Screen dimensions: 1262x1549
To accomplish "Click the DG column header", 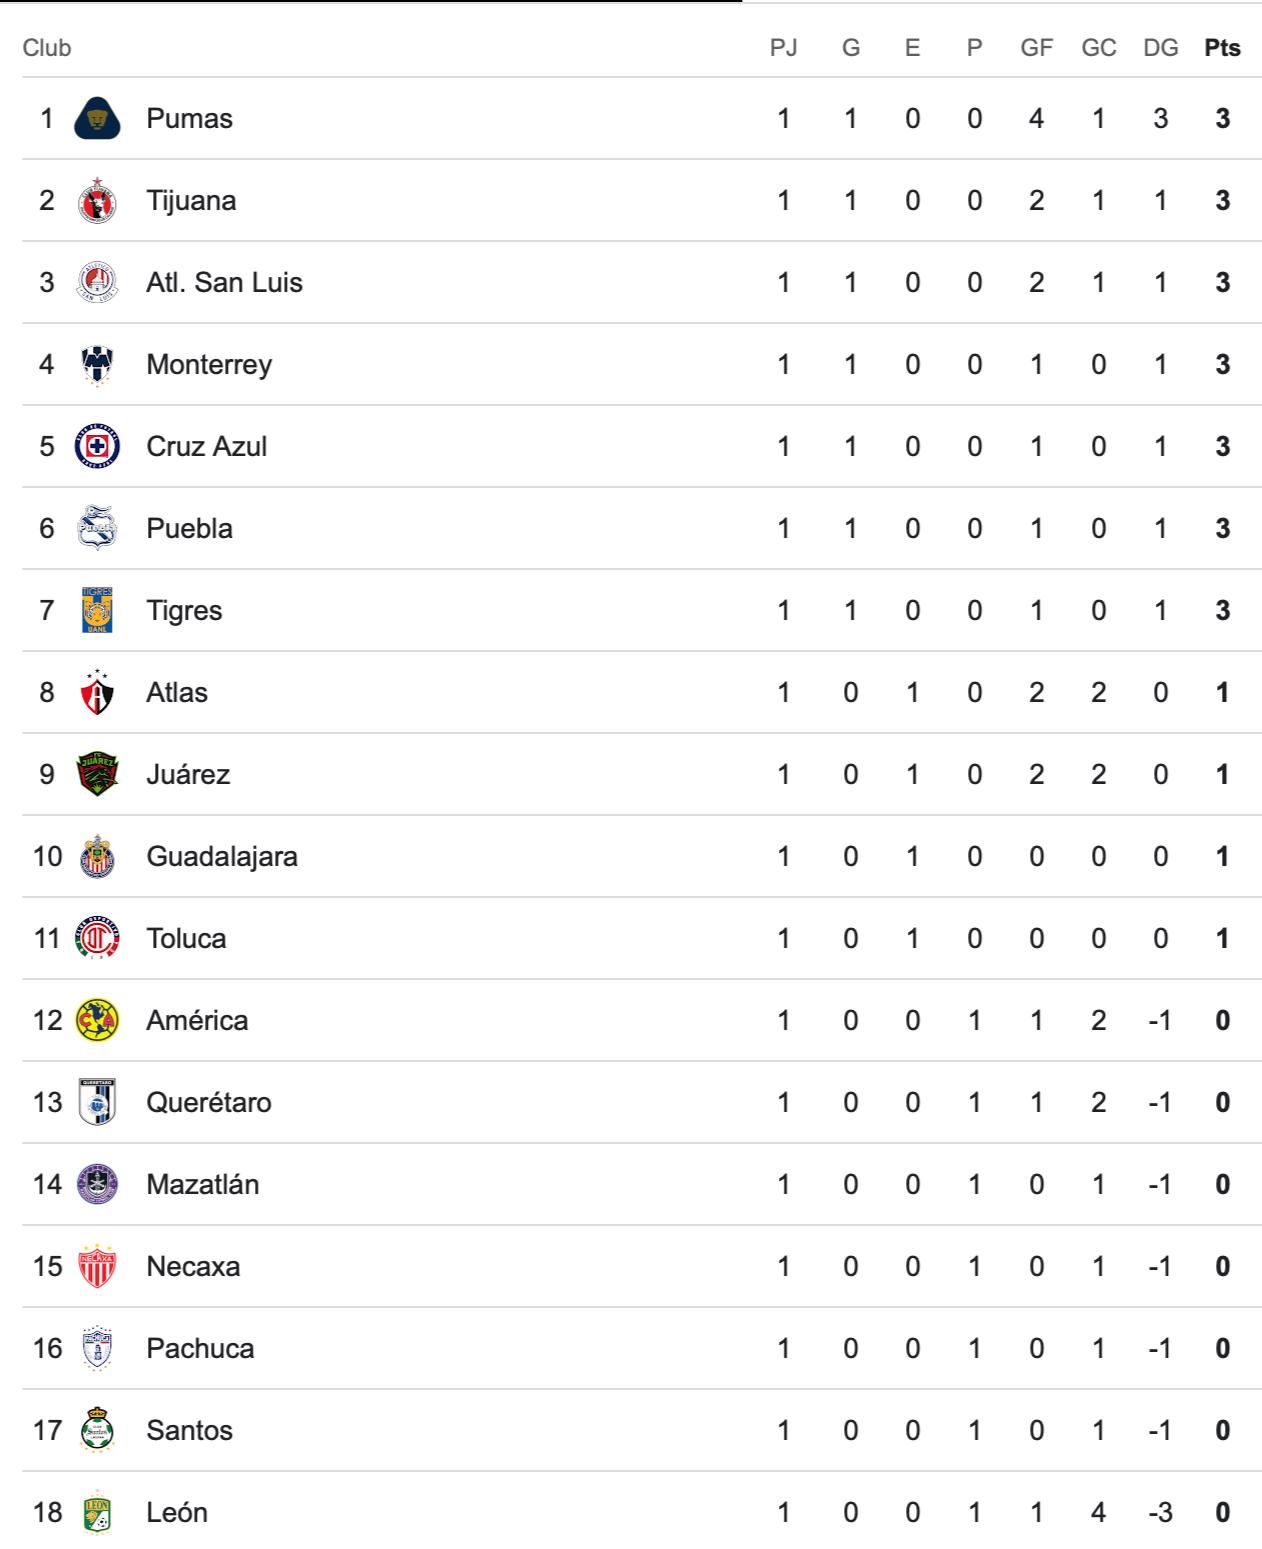I will tap(1160, 47).
